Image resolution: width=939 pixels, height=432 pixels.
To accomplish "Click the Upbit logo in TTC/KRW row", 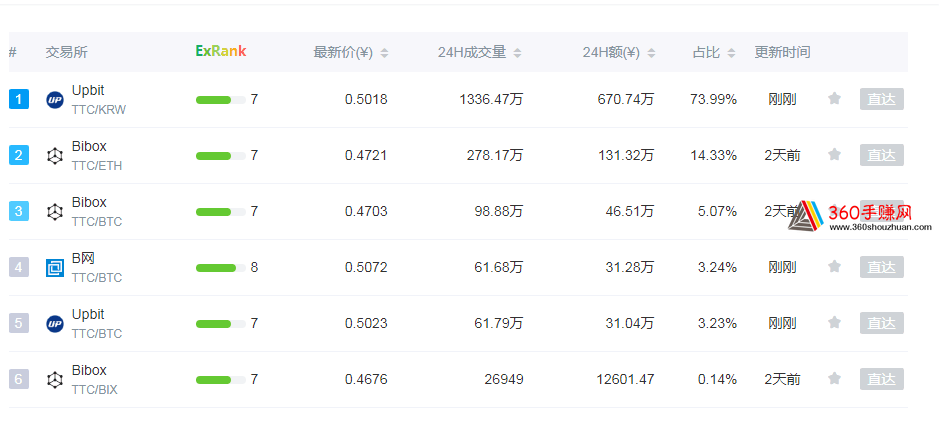I will pos(54,99).
